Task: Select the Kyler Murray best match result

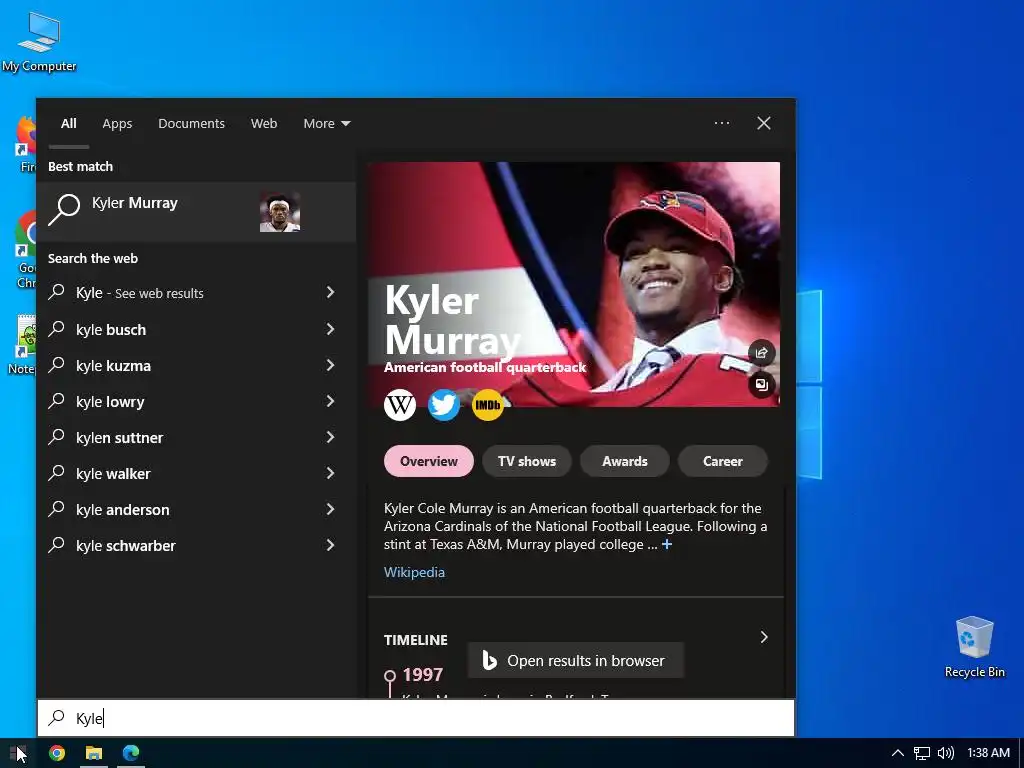Action: (196, 212)
